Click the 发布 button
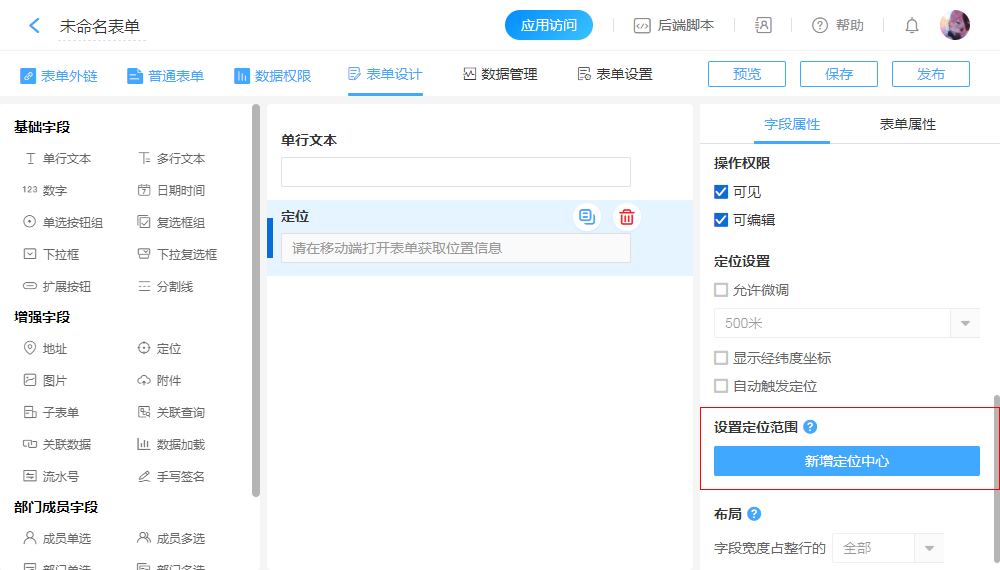Viewport: 1000px width, 570px height. [930, 74]
